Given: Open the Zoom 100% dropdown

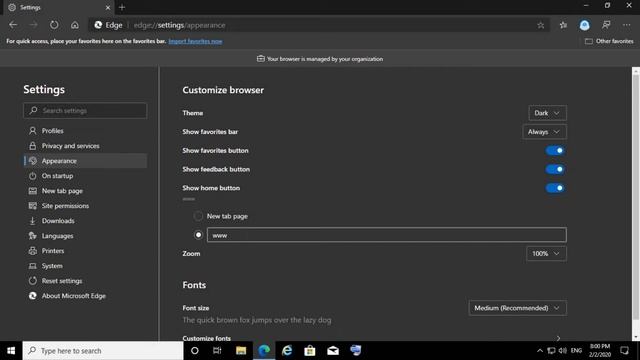Looking at the screenshot, I should (x=546, y=253).
